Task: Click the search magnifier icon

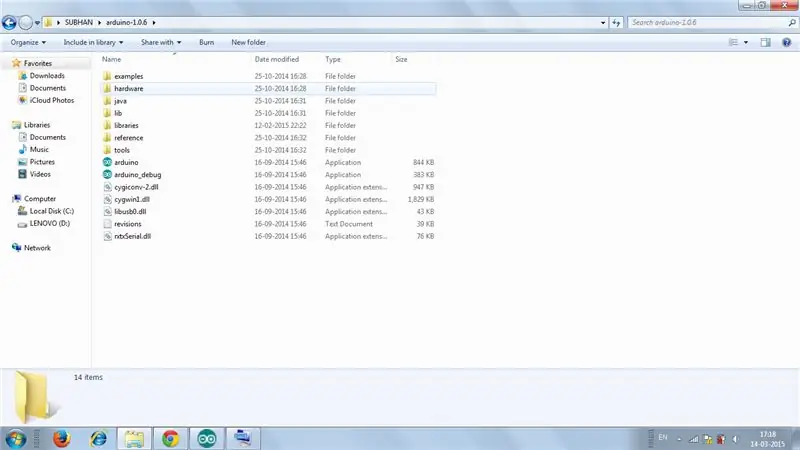Action: pos(792,22)
